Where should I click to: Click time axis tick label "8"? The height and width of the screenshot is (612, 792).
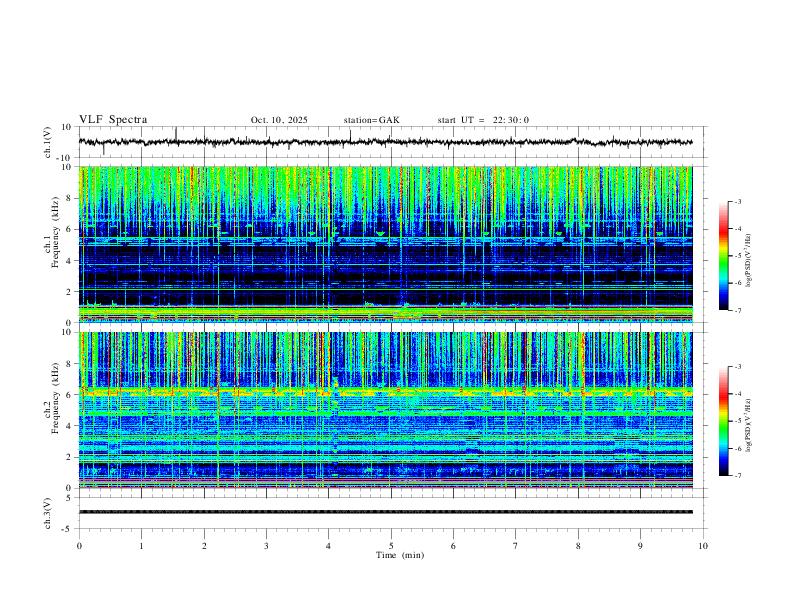[x=578, y=546]
